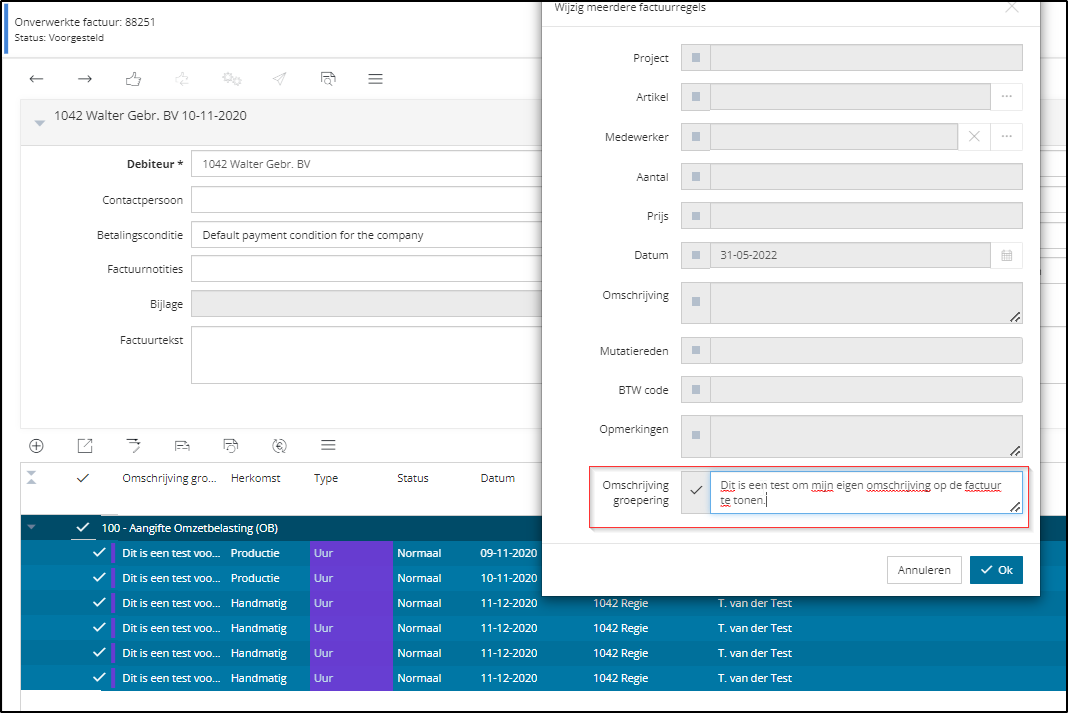1068x713 pixels.
Task: Open invoice preview magnifier icon
Action: point(328,79)
